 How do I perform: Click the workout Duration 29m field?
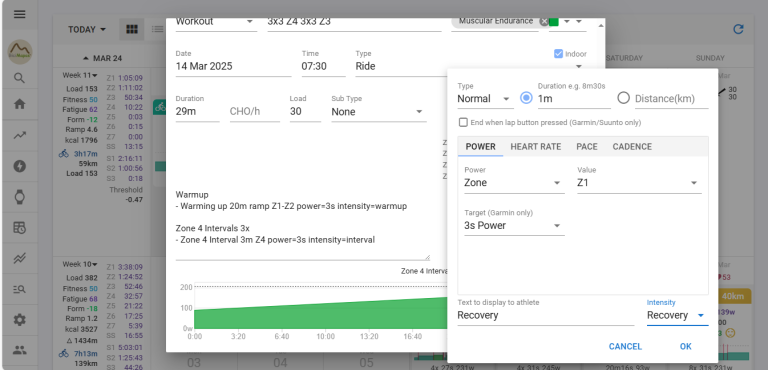(x=197, y=112)
